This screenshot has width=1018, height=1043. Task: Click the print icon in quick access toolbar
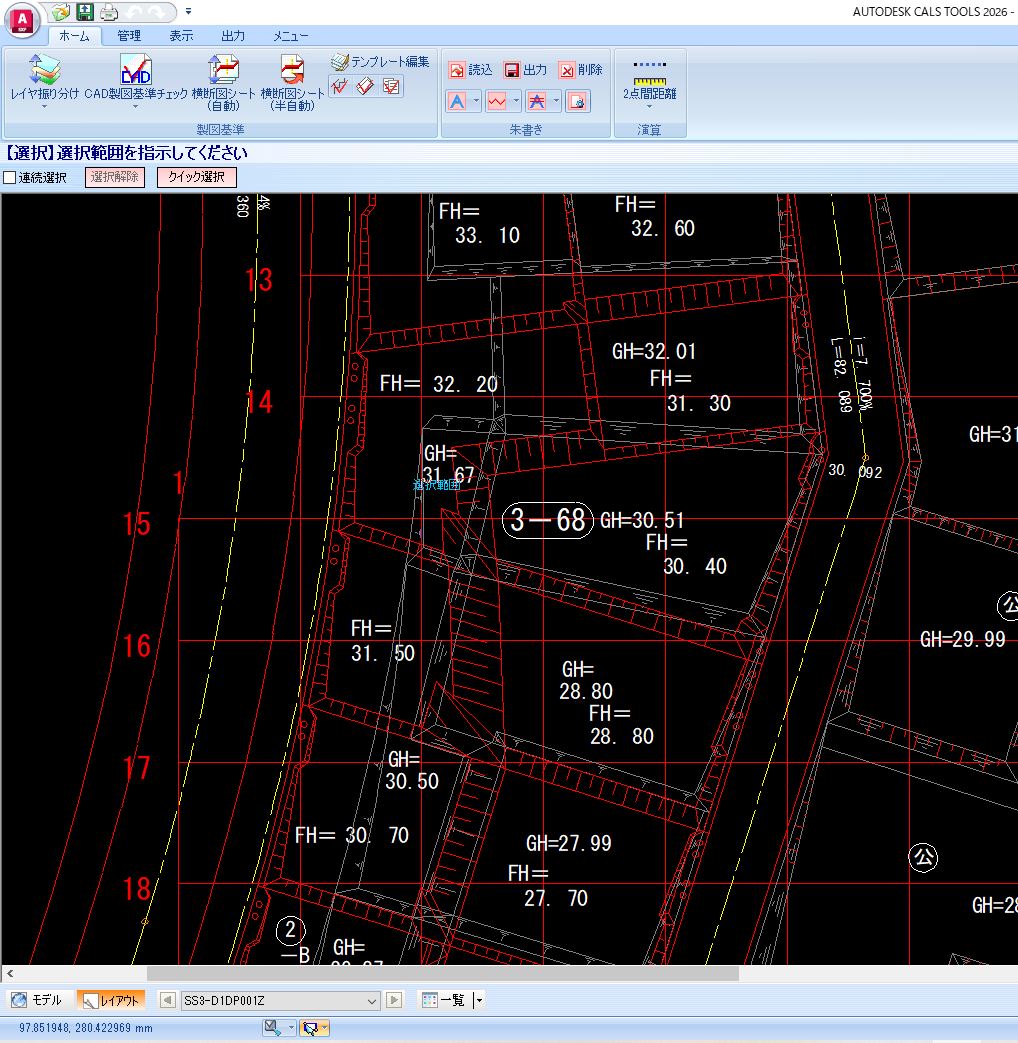(109, 12)
